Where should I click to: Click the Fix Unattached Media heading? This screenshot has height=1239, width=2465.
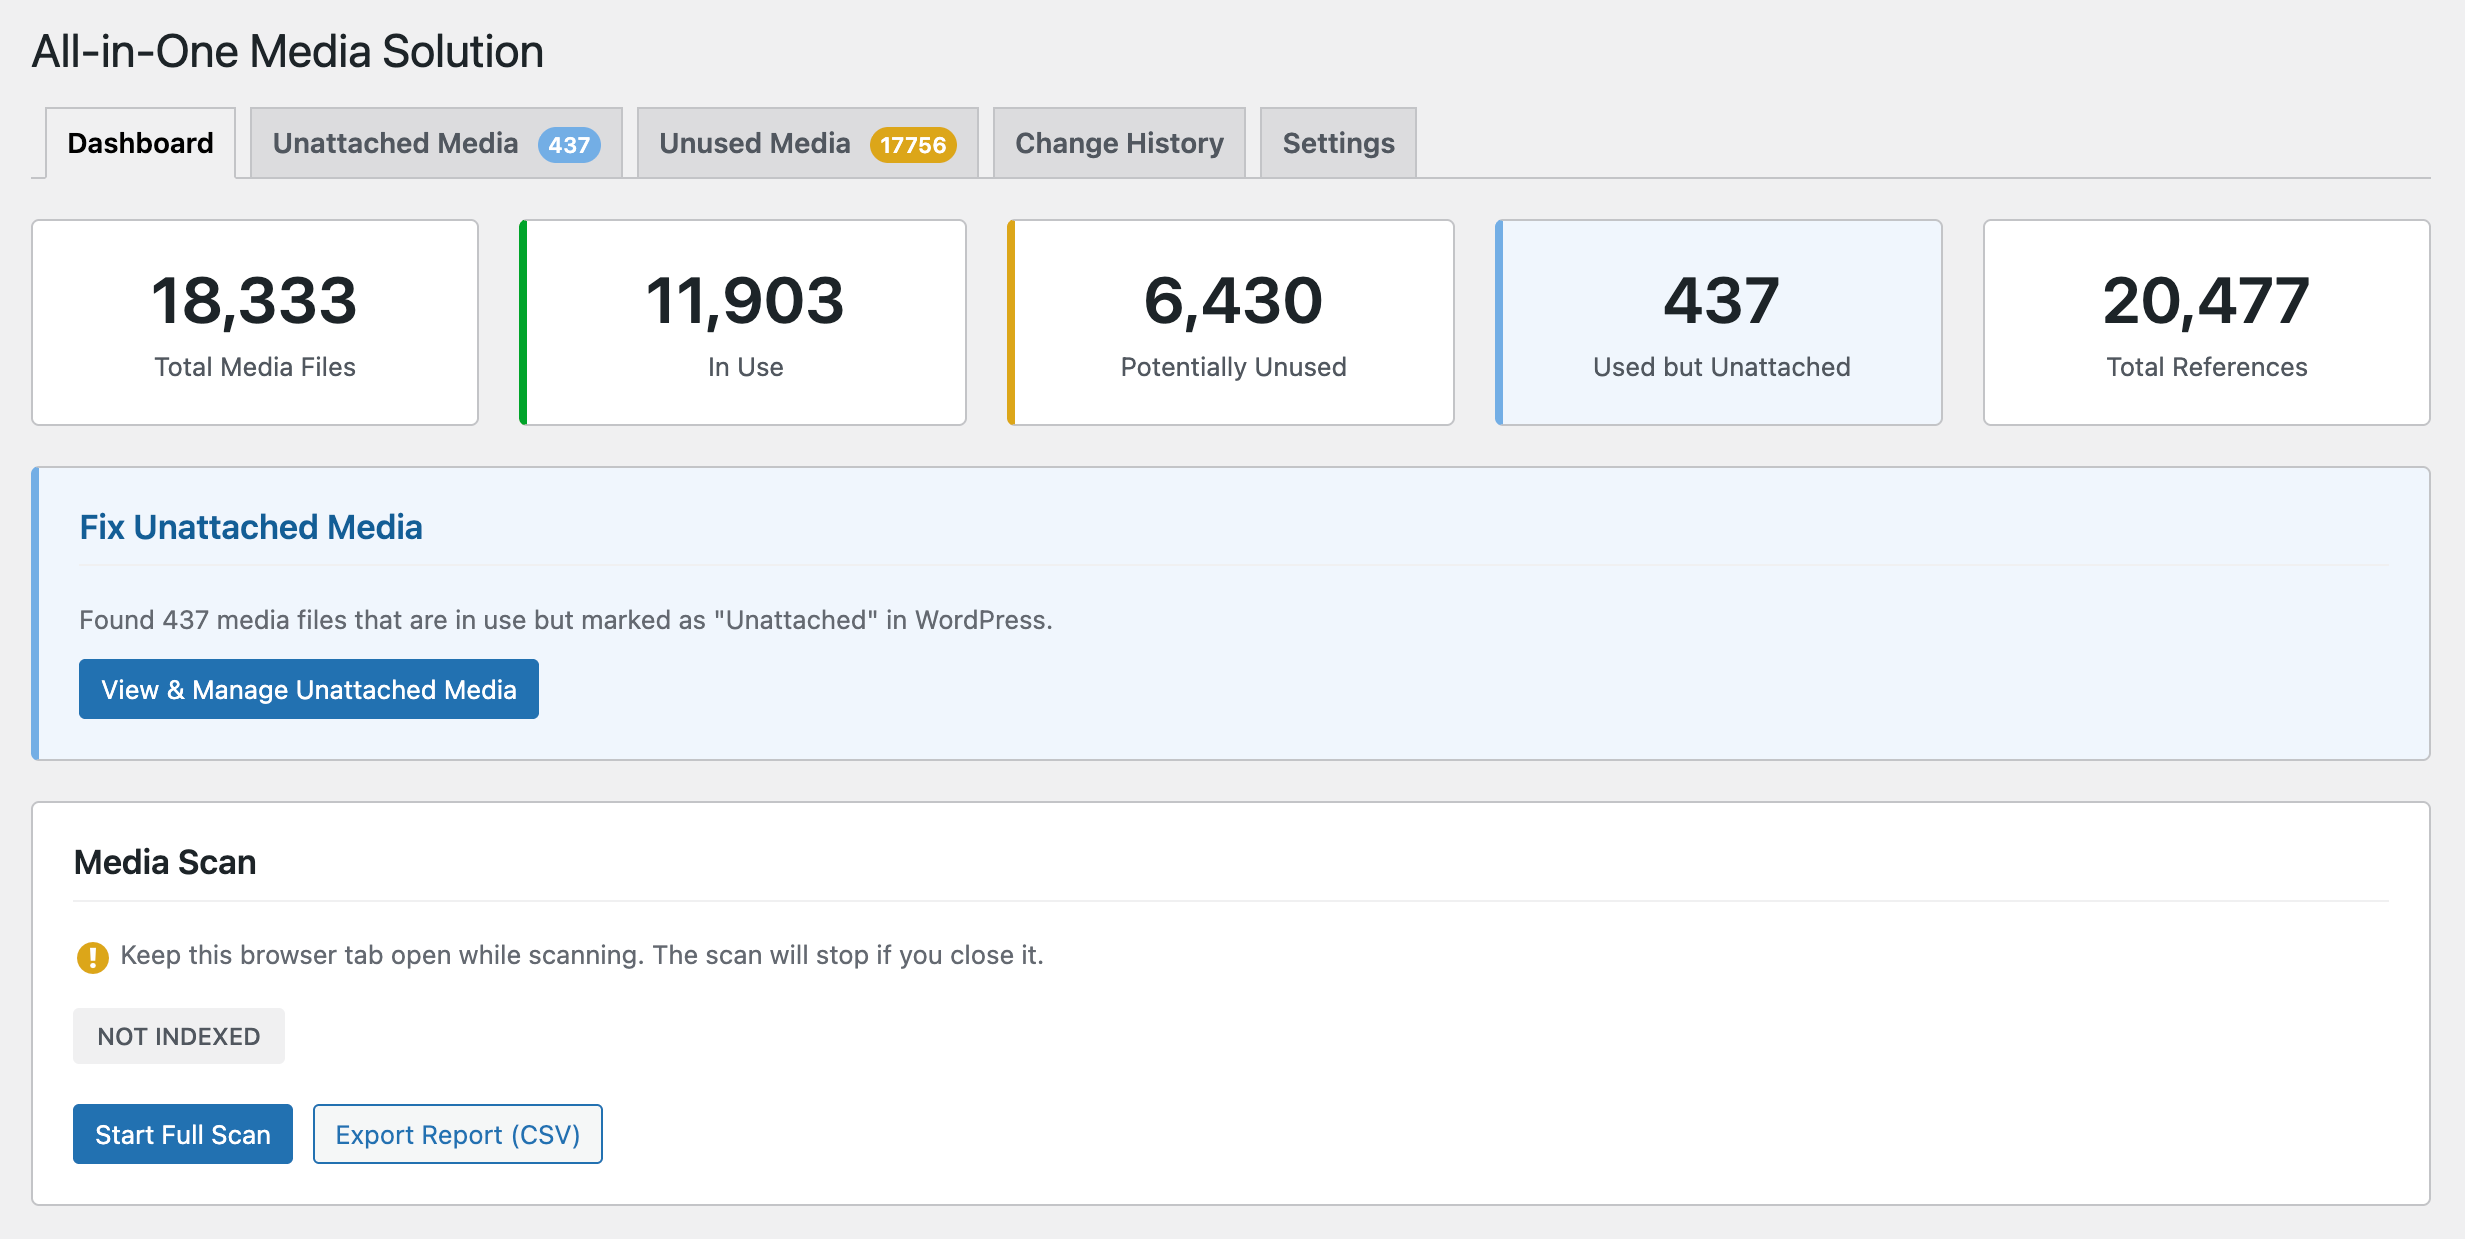point(251,527)
